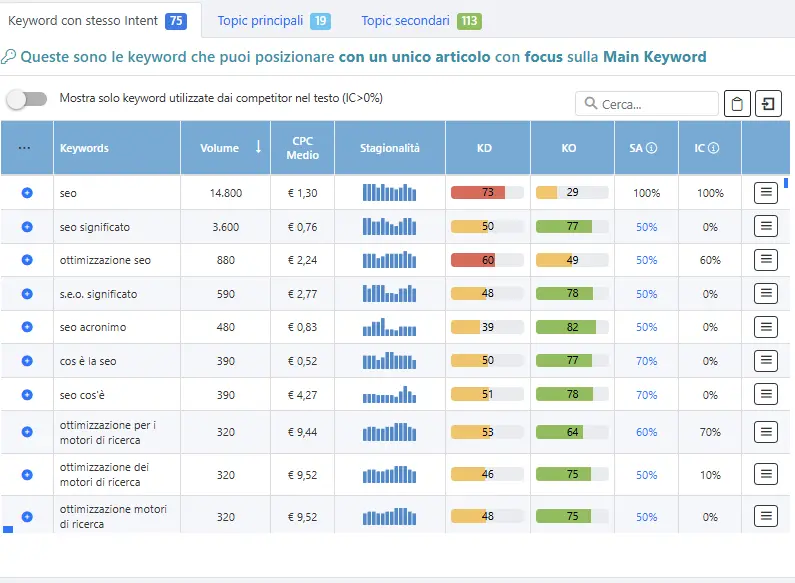This screenshot has width=795, height=583.
Task: Click seasonality chart for 'seo acronimo'
Action: pos(389,327)
